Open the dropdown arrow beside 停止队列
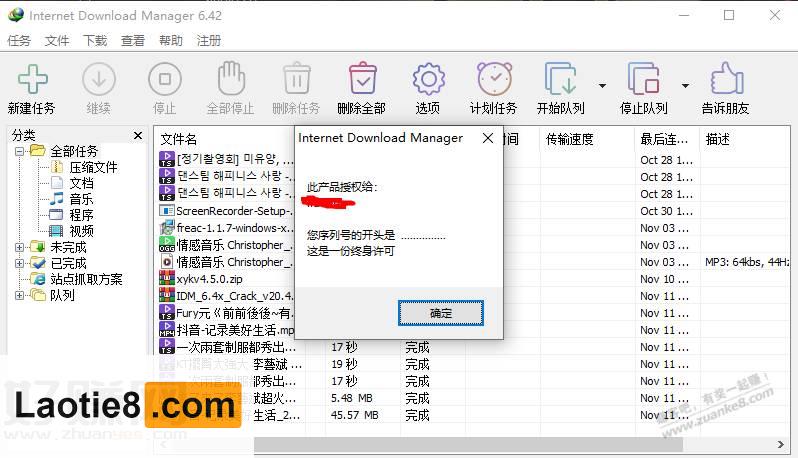This screenshot has height=458, width=798. point(685,85)
